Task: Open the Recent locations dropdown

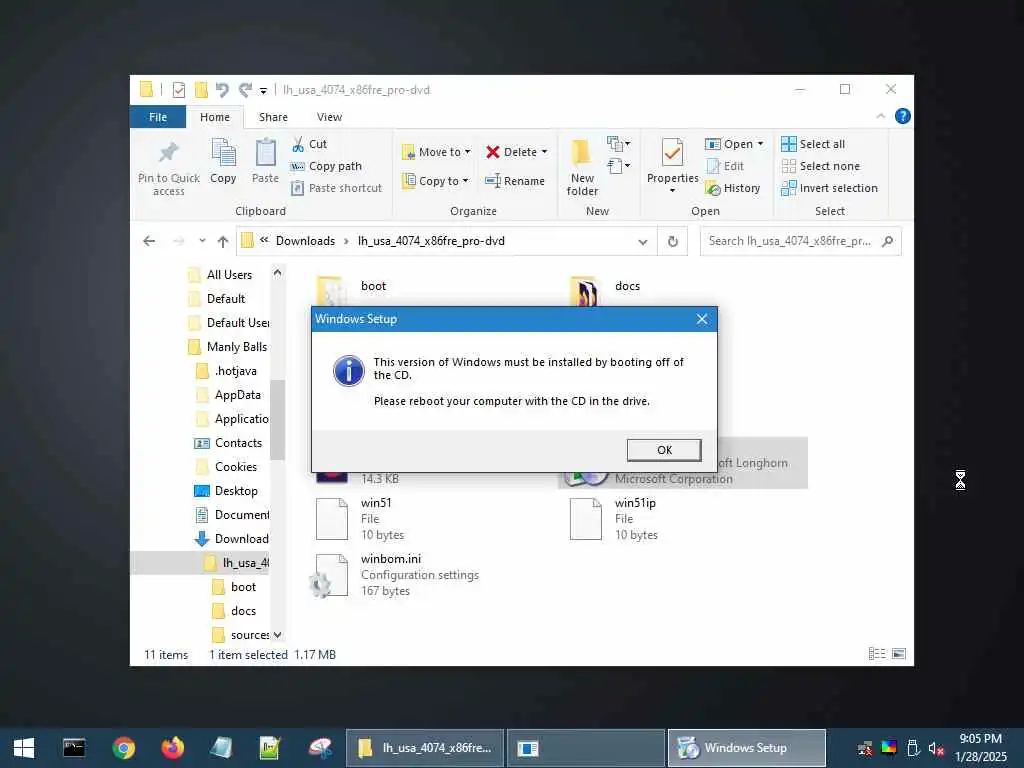Action: coord(202,241)
